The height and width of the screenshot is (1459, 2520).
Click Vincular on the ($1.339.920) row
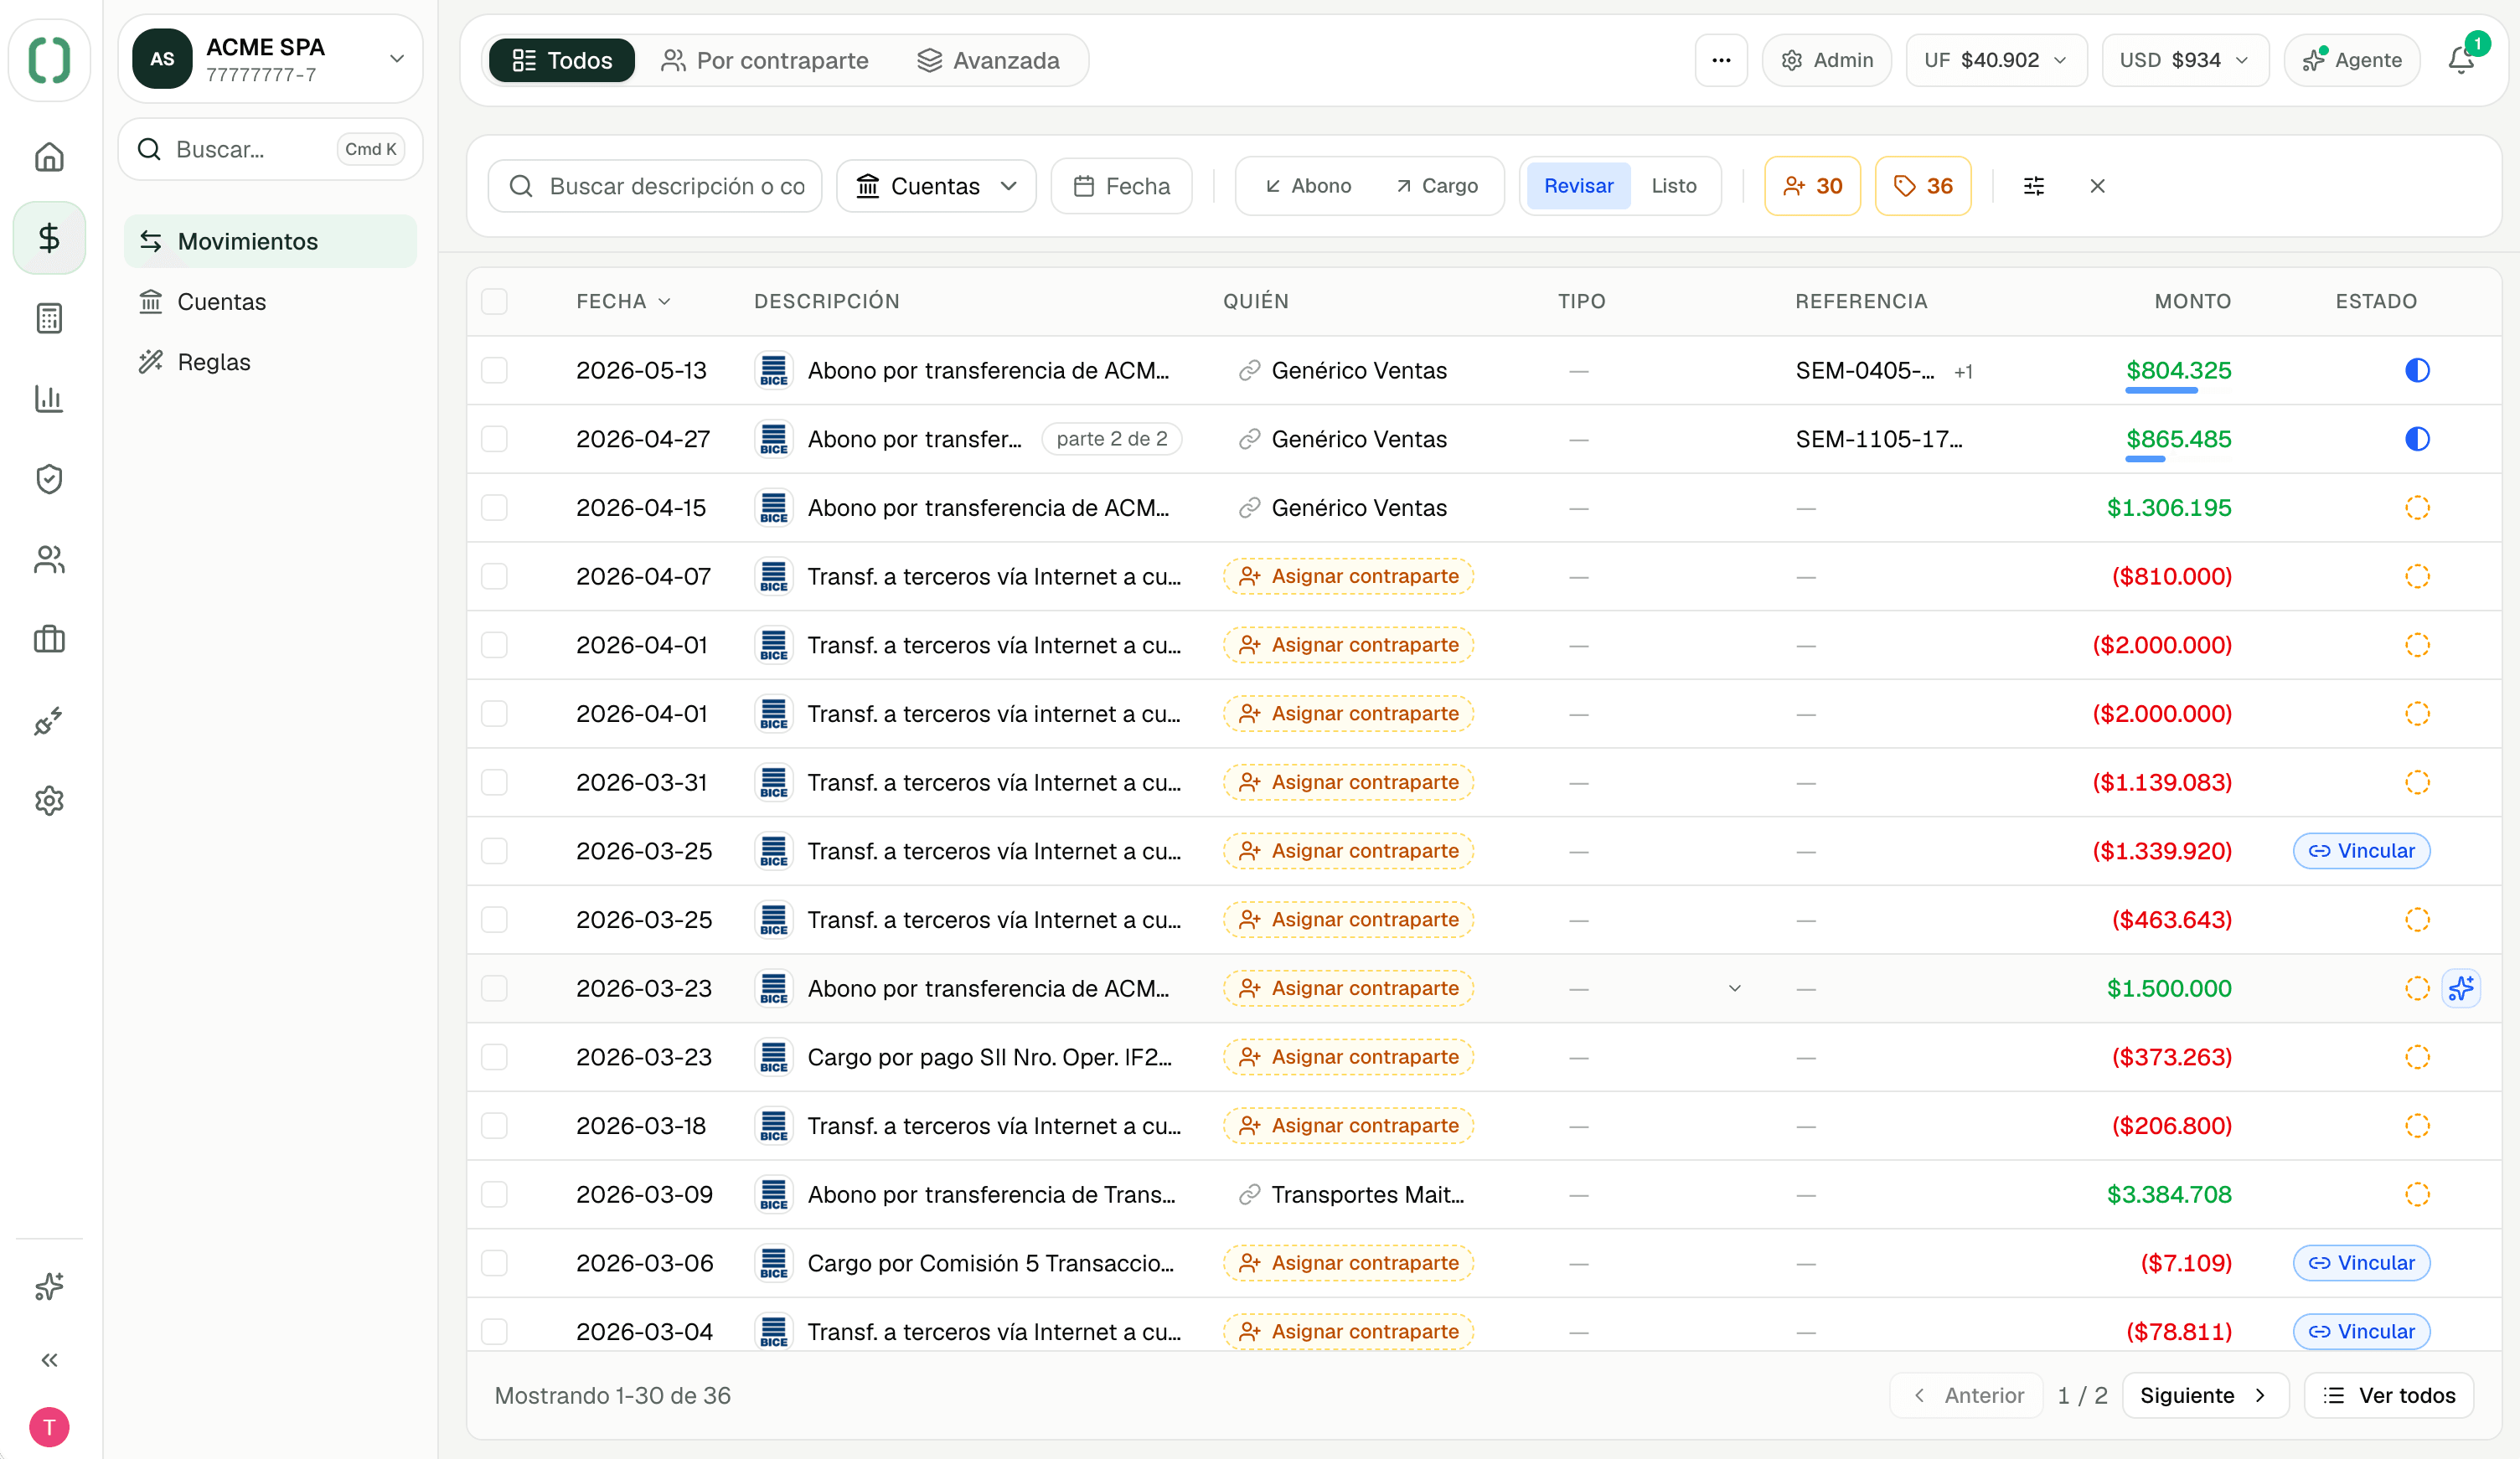[2361, 851]
